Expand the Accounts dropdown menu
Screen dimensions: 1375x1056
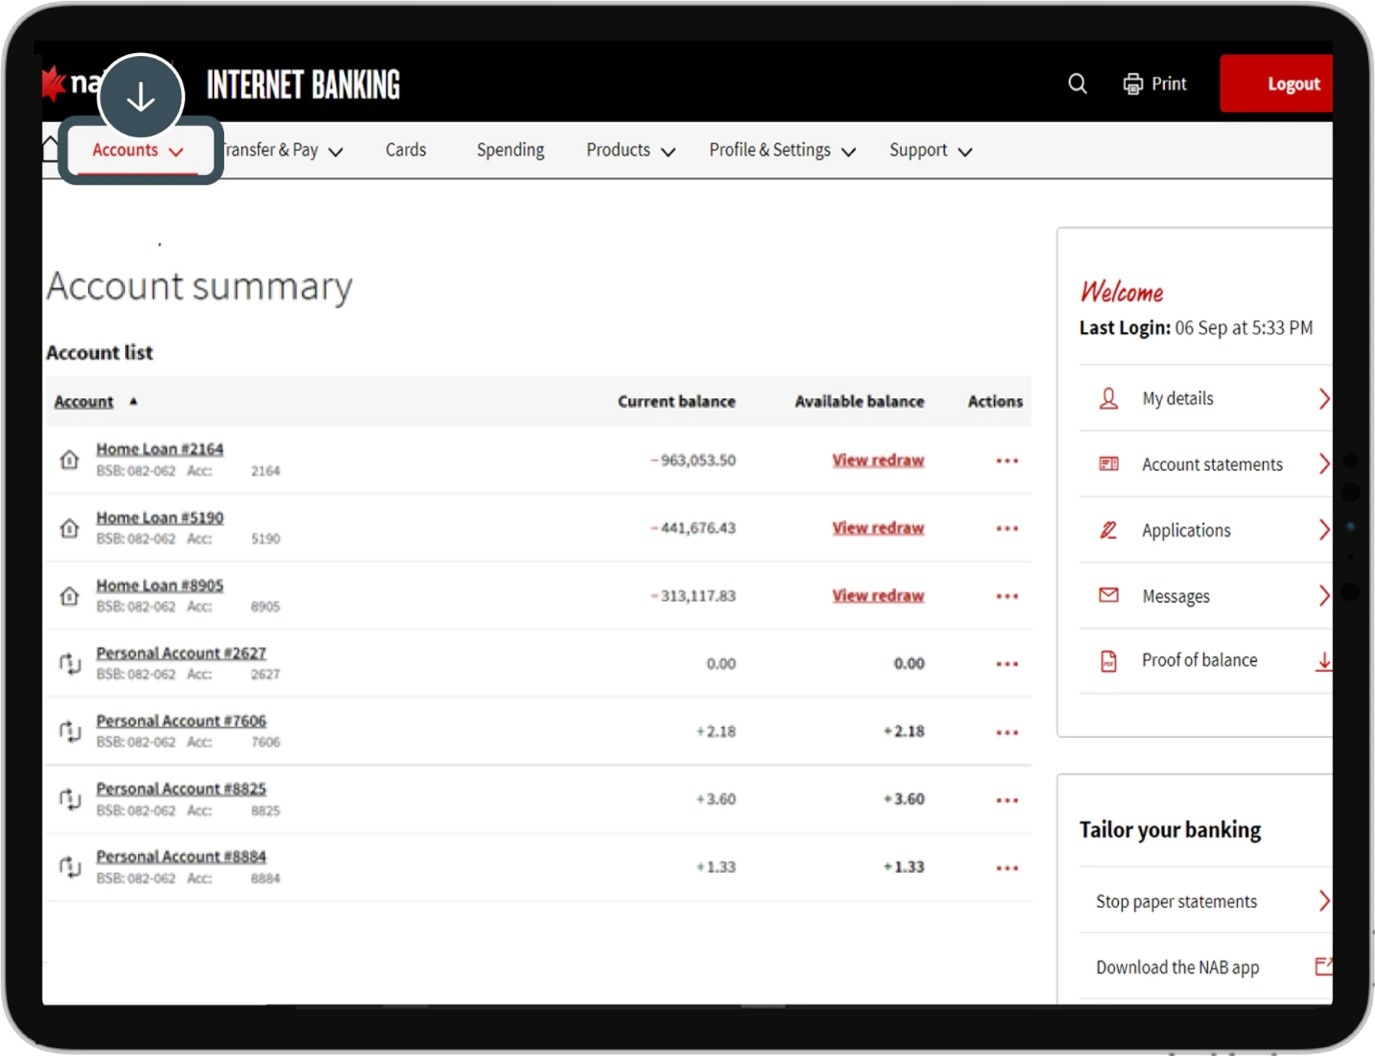(x=138, y=150)
